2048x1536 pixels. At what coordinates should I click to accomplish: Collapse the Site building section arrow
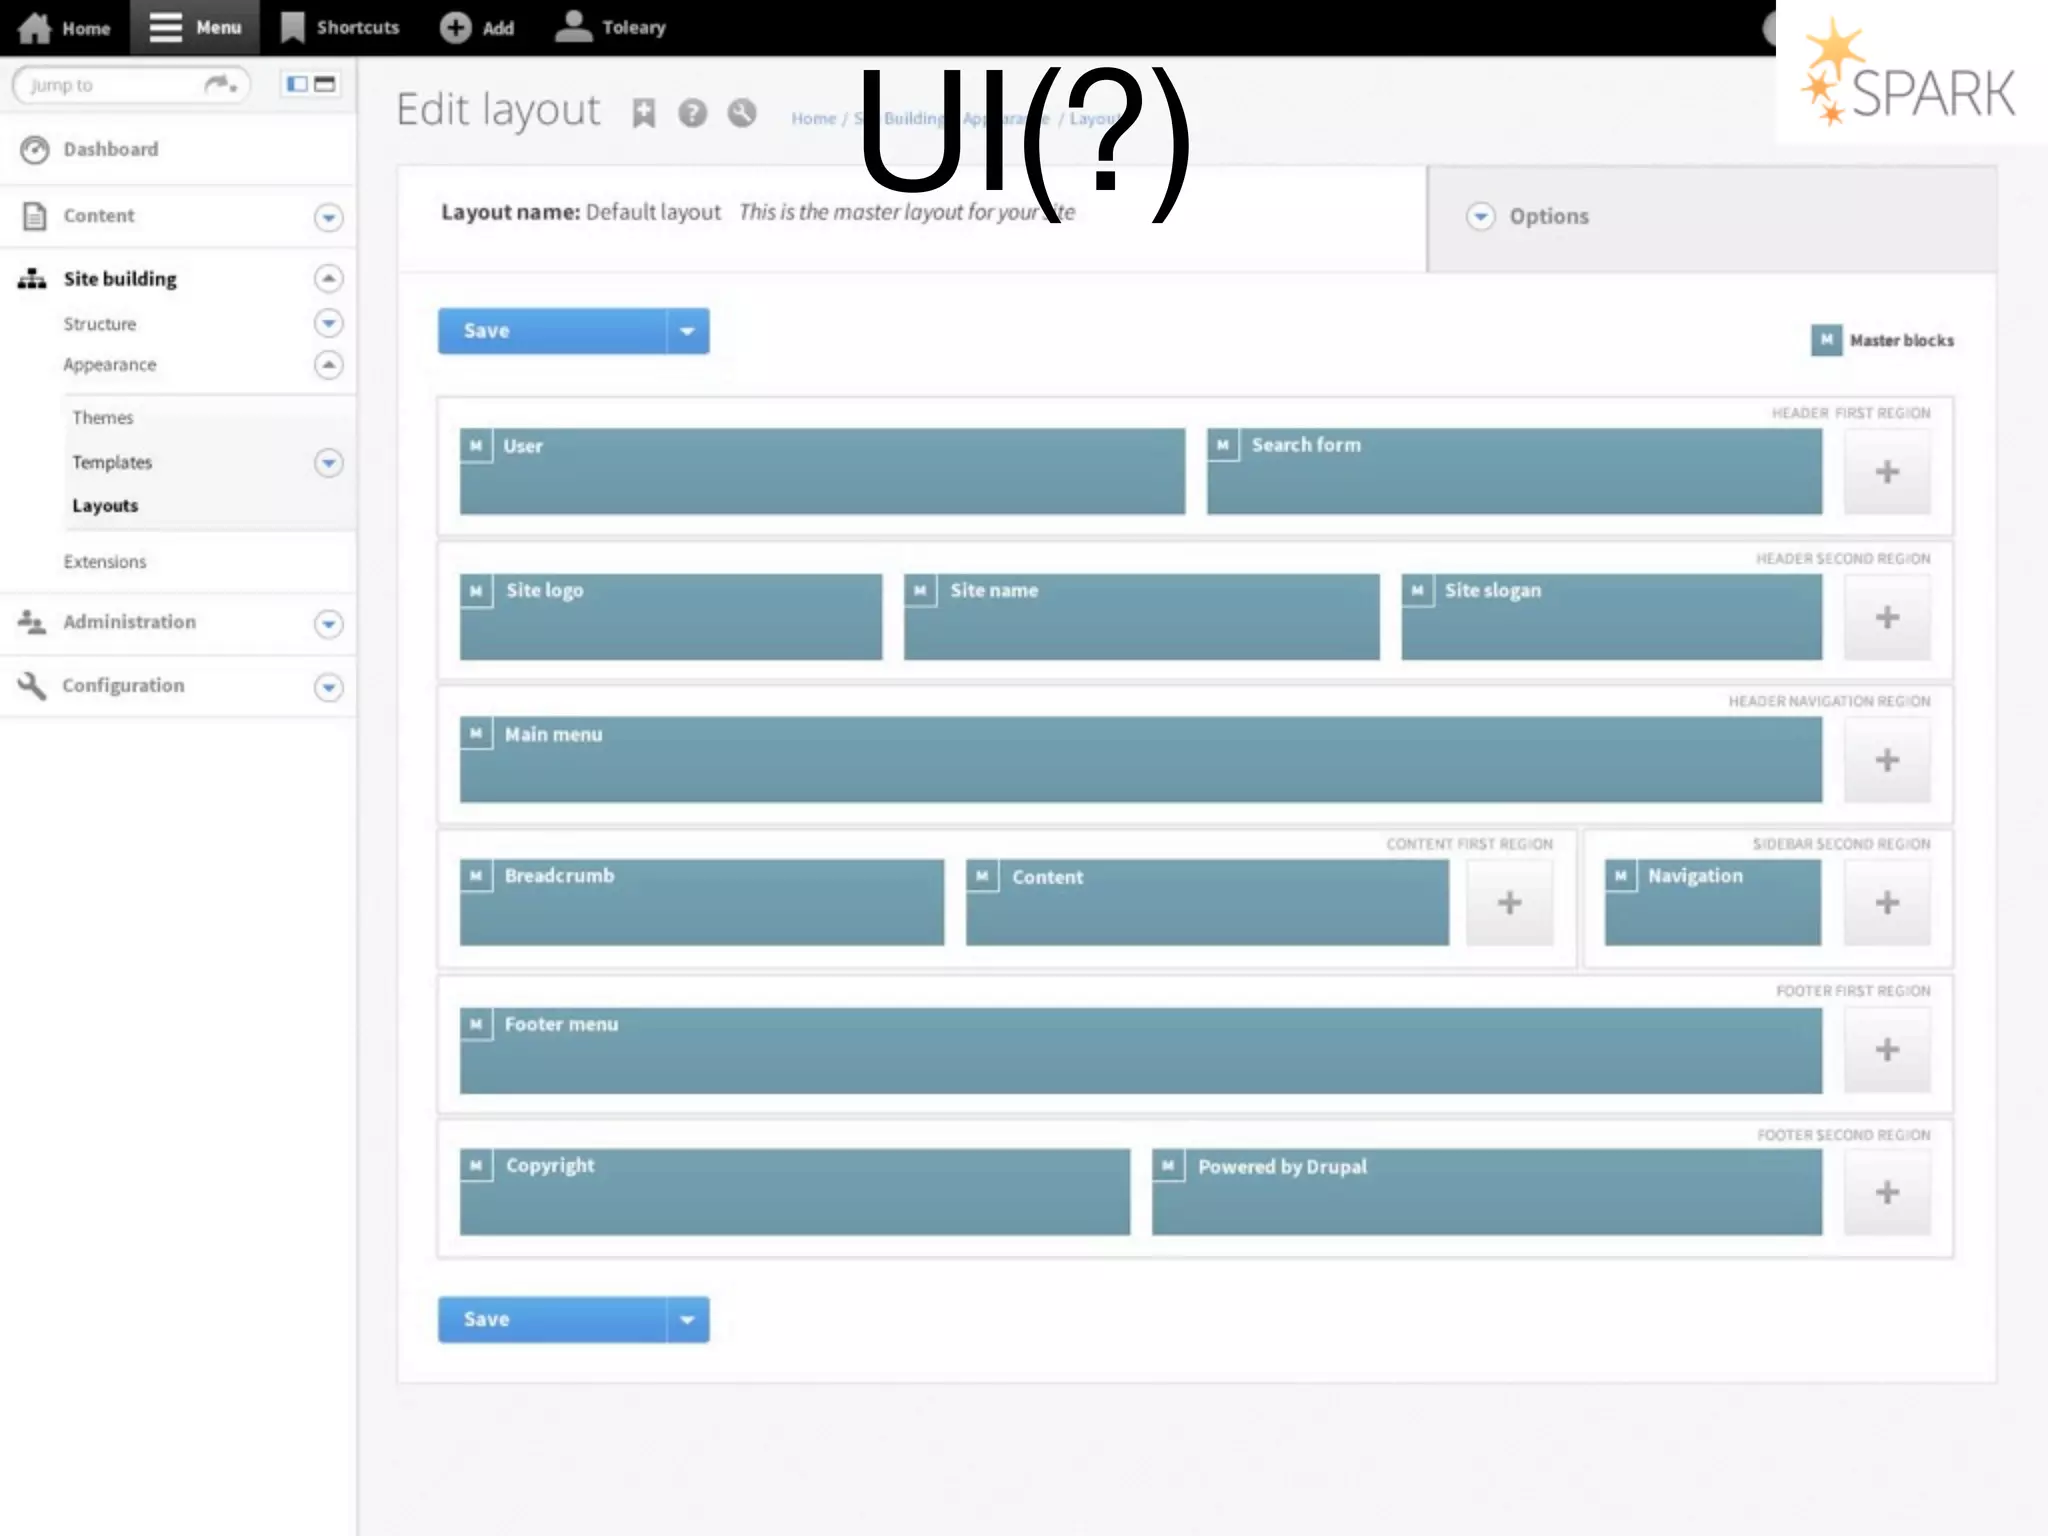click(x=328, y=278)
